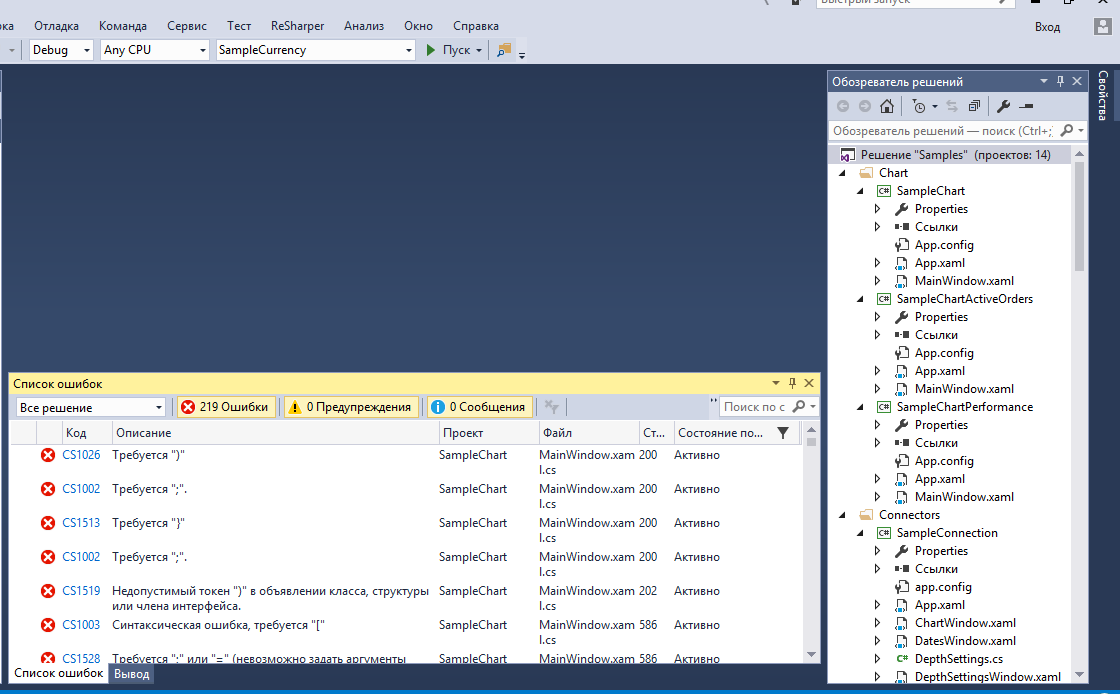Screen dimensions: 1120x694
Task: Toggle the 0 Сообщения messages filter
Action: 479,407
